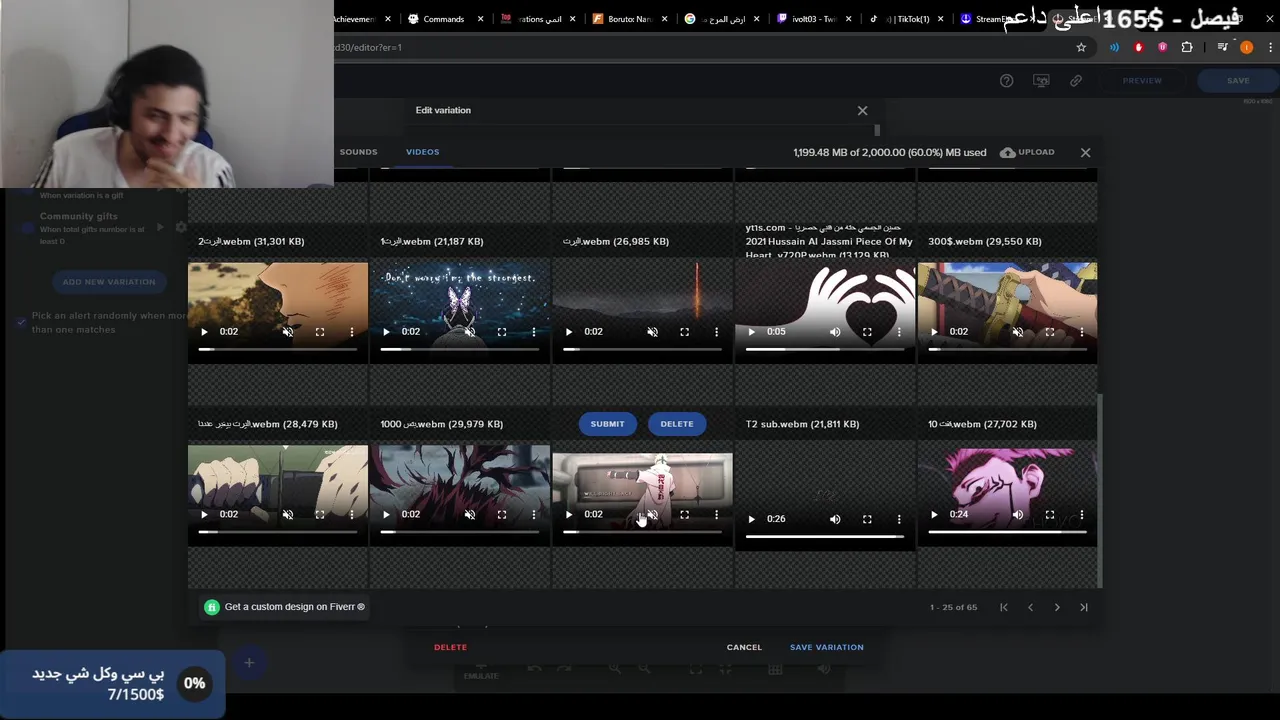Click SUBMIT for the selected video
The image size is (1280, 720).
(607, 424)
